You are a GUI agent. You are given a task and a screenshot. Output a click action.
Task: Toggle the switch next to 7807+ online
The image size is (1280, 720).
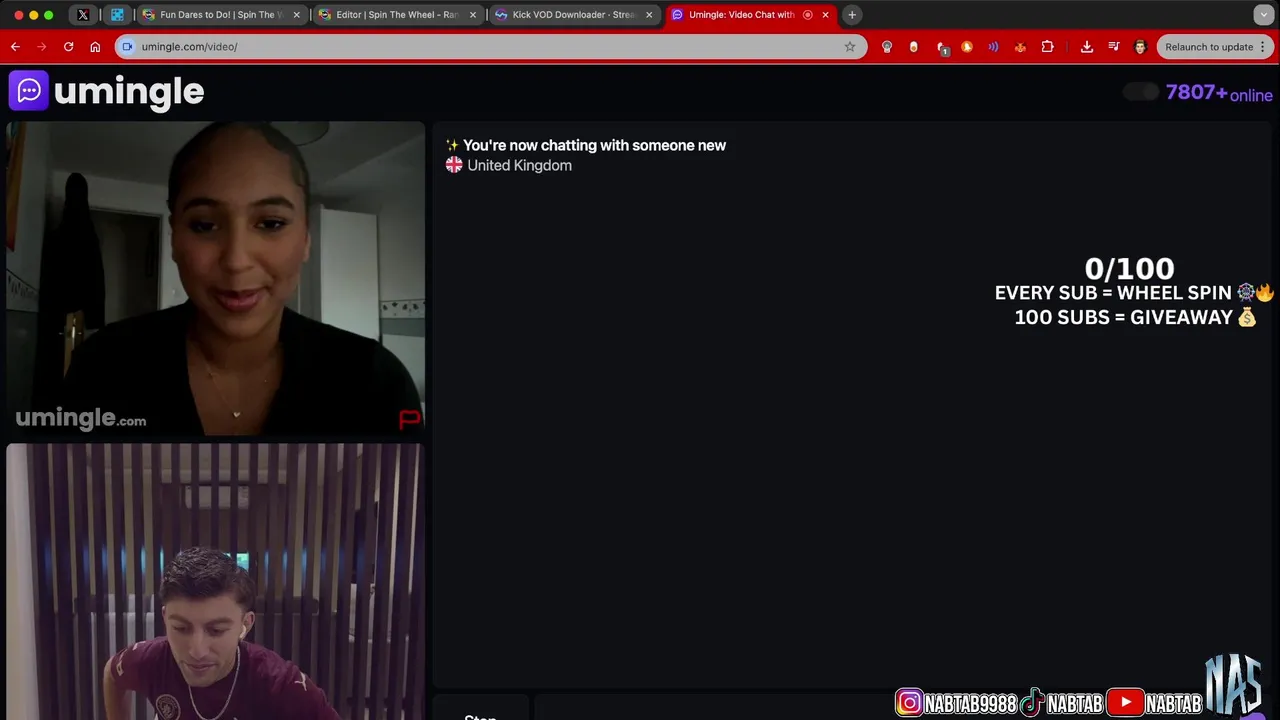1140,92
